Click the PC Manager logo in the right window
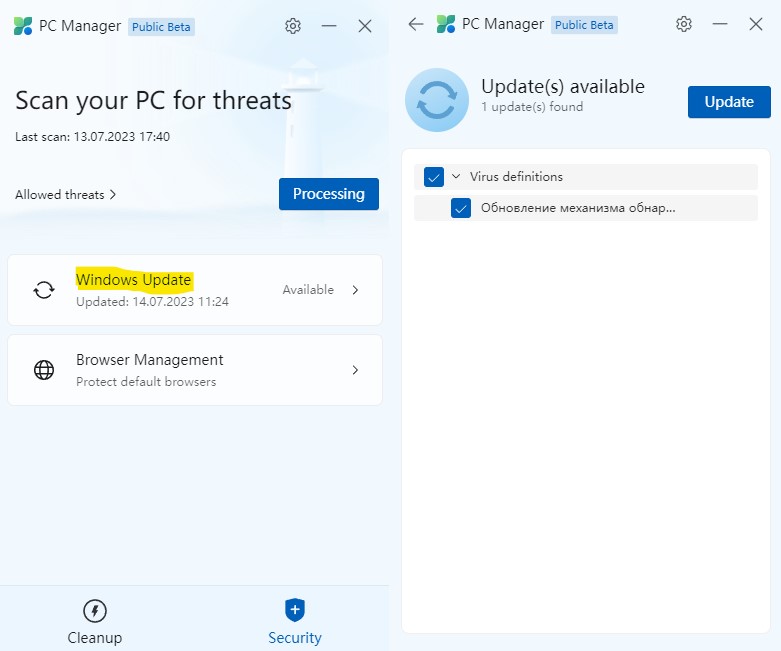 (x=445, y=24)
